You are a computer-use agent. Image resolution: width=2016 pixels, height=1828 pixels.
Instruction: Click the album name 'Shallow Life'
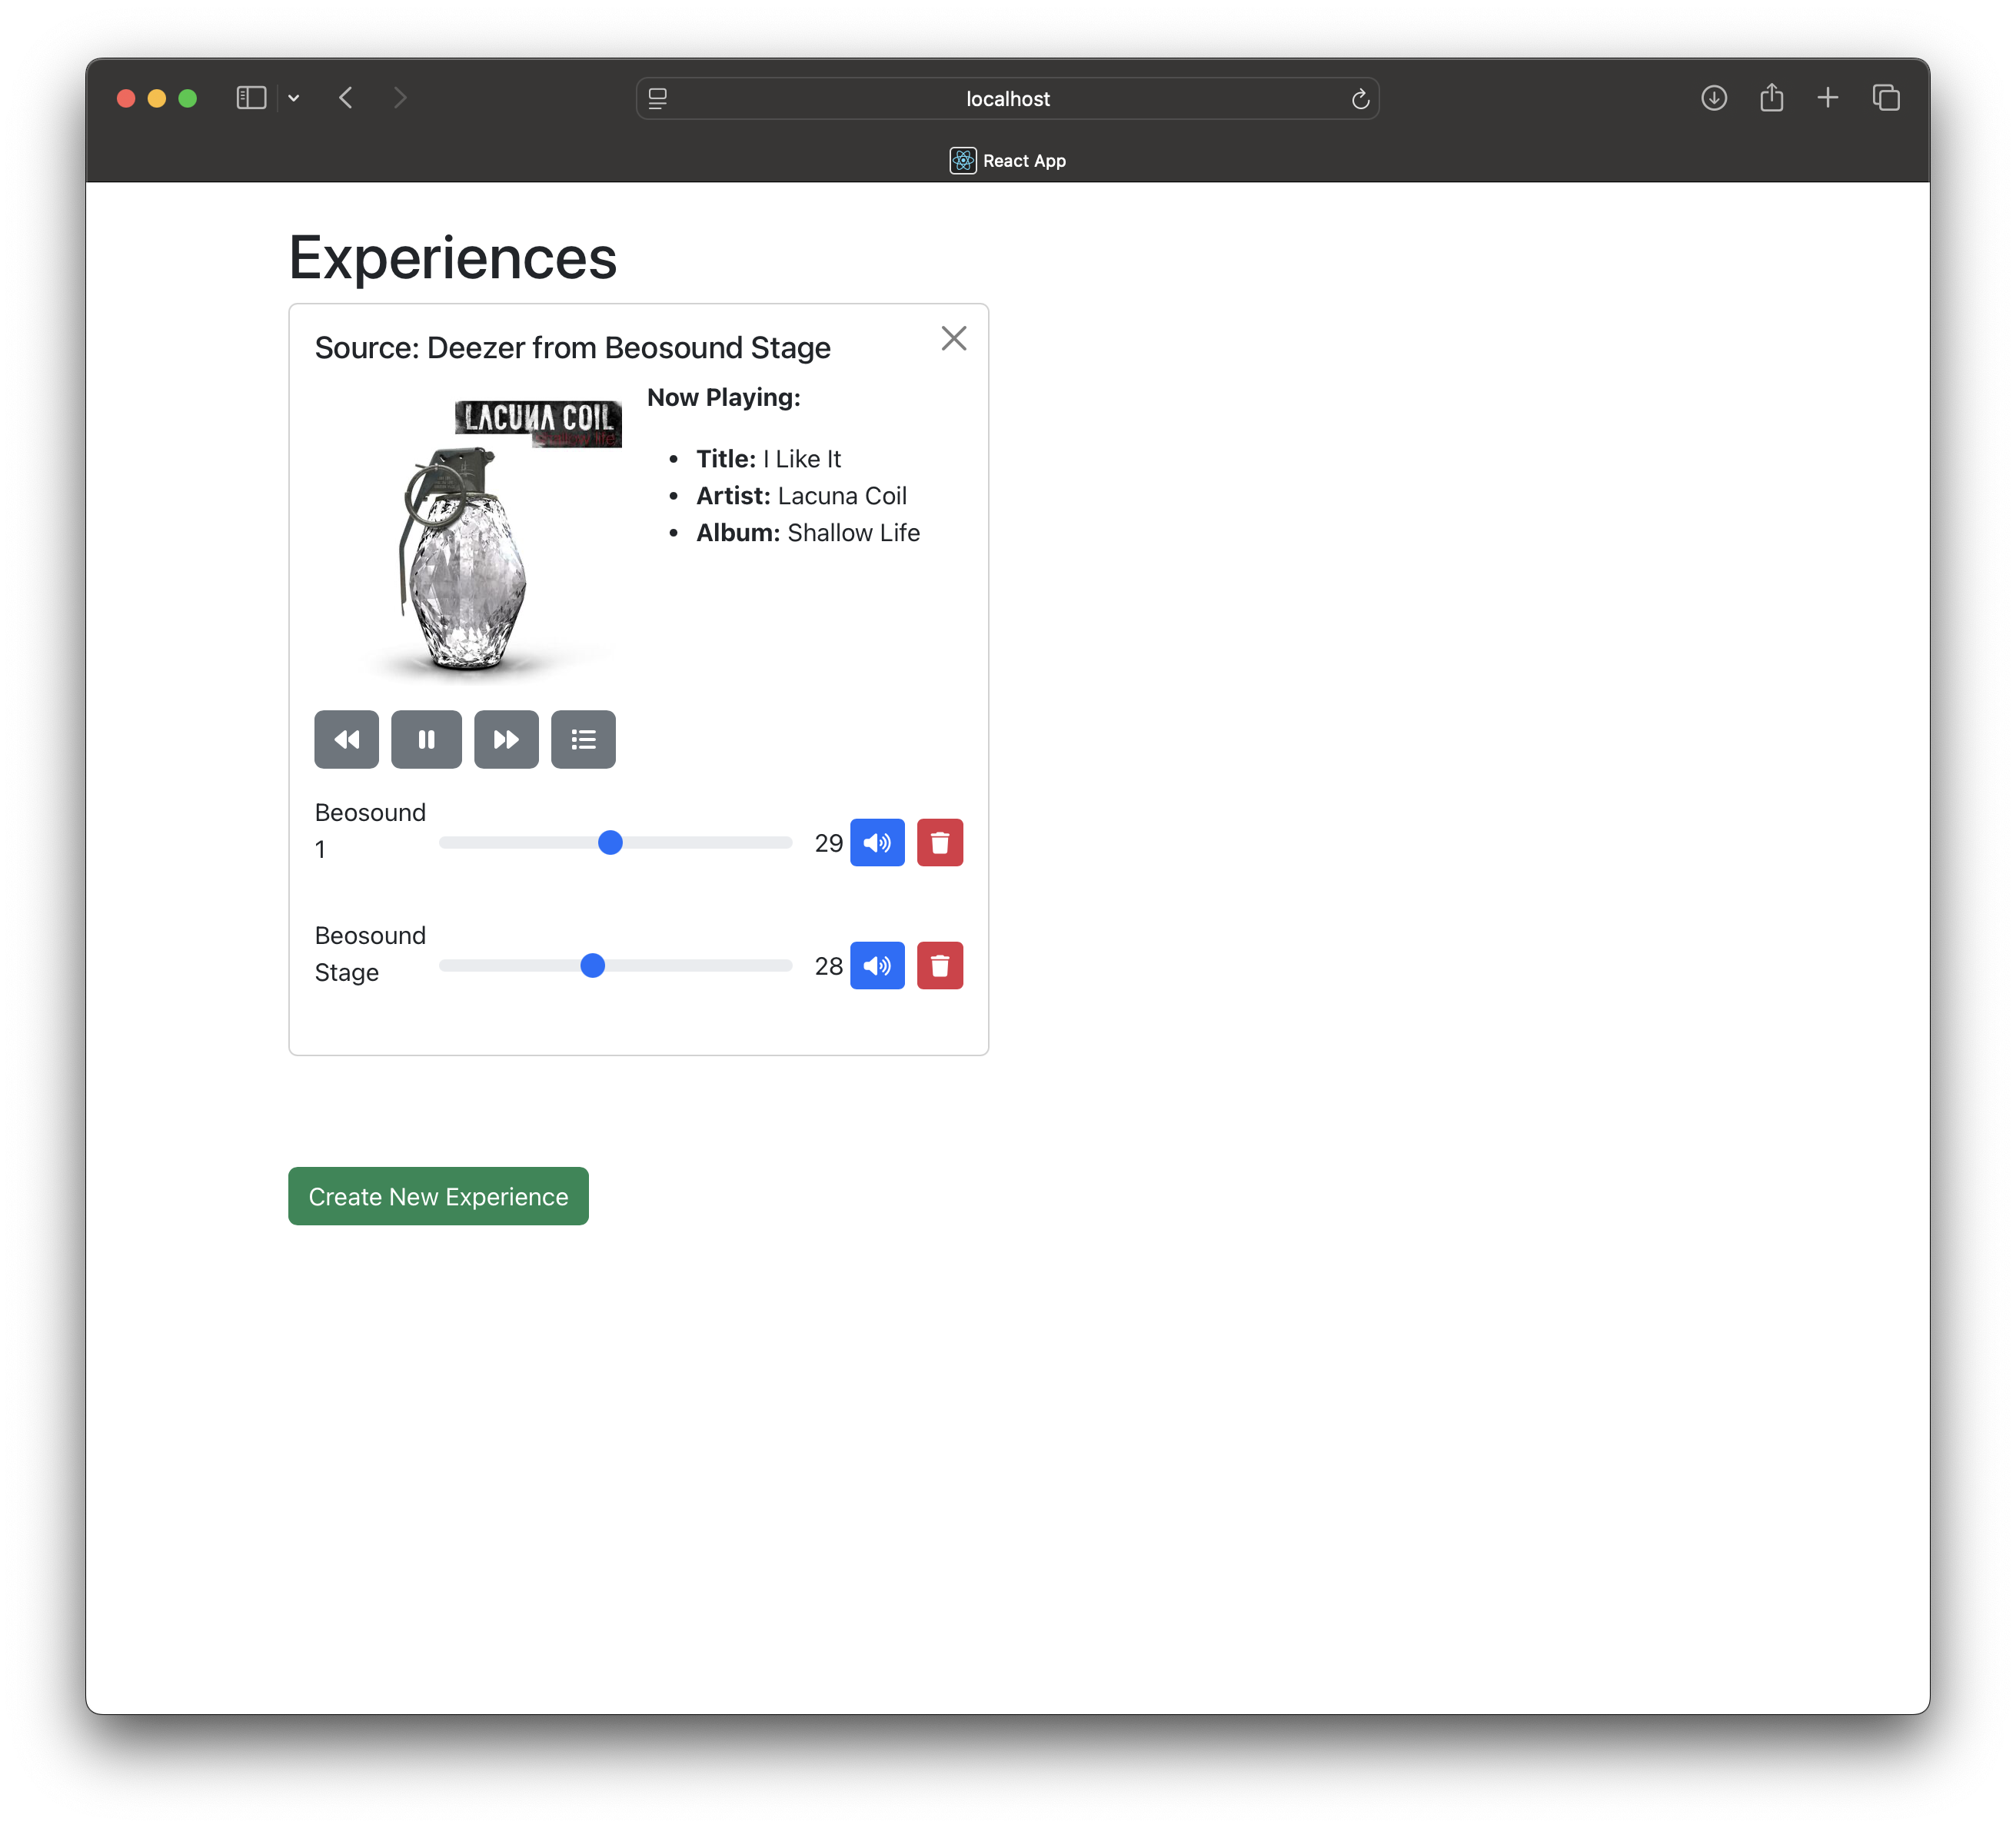coord(854,532)
